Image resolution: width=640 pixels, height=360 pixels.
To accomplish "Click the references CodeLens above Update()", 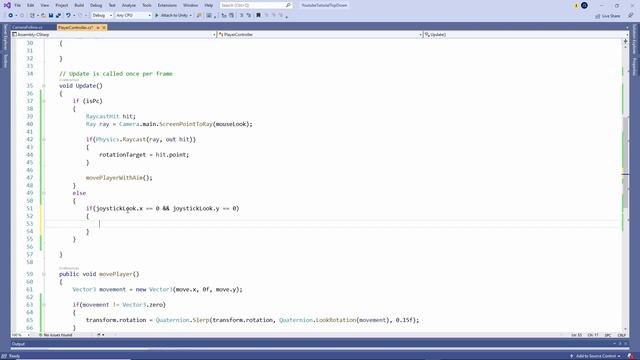I will click(69, 80).
